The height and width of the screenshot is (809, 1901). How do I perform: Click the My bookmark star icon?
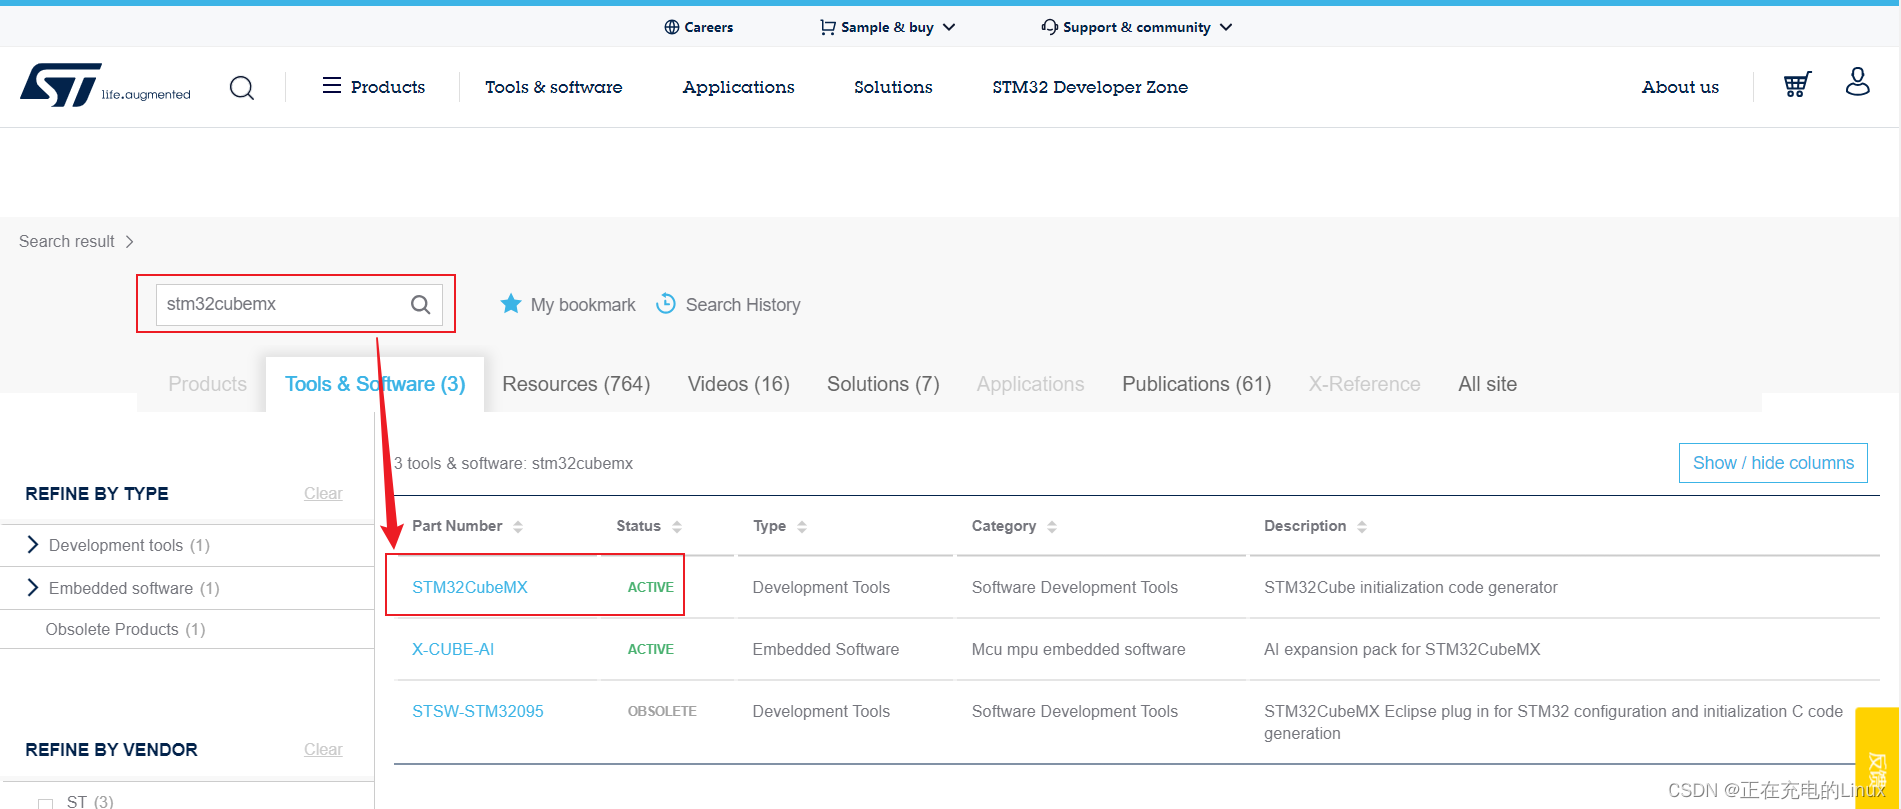click(511, 304)
